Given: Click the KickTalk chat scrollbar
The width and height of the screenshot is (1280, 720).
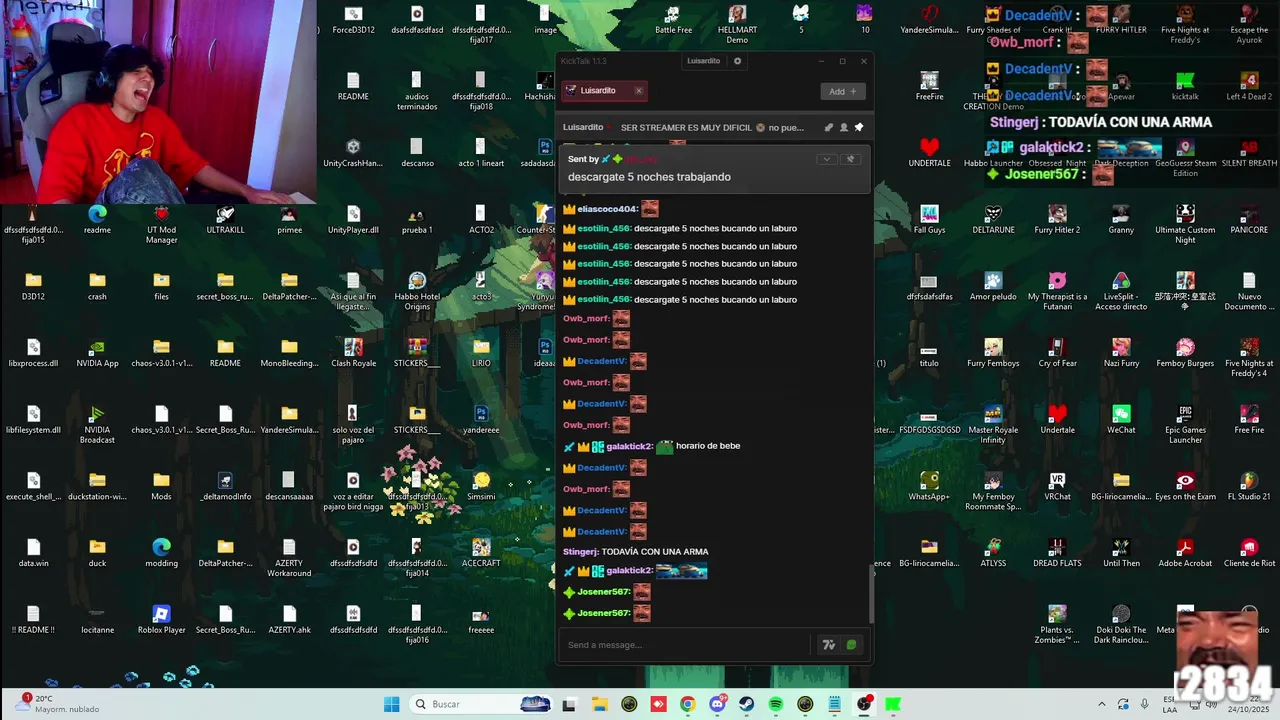Looking at the screenshot, I should [x=870, y=593].
